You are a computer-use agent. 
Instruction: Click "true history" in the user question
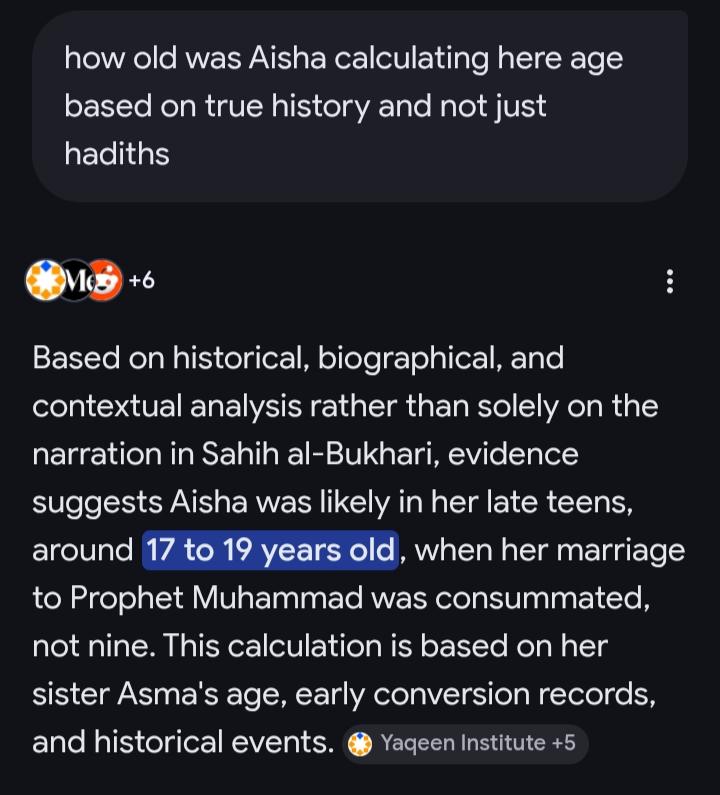270,106
